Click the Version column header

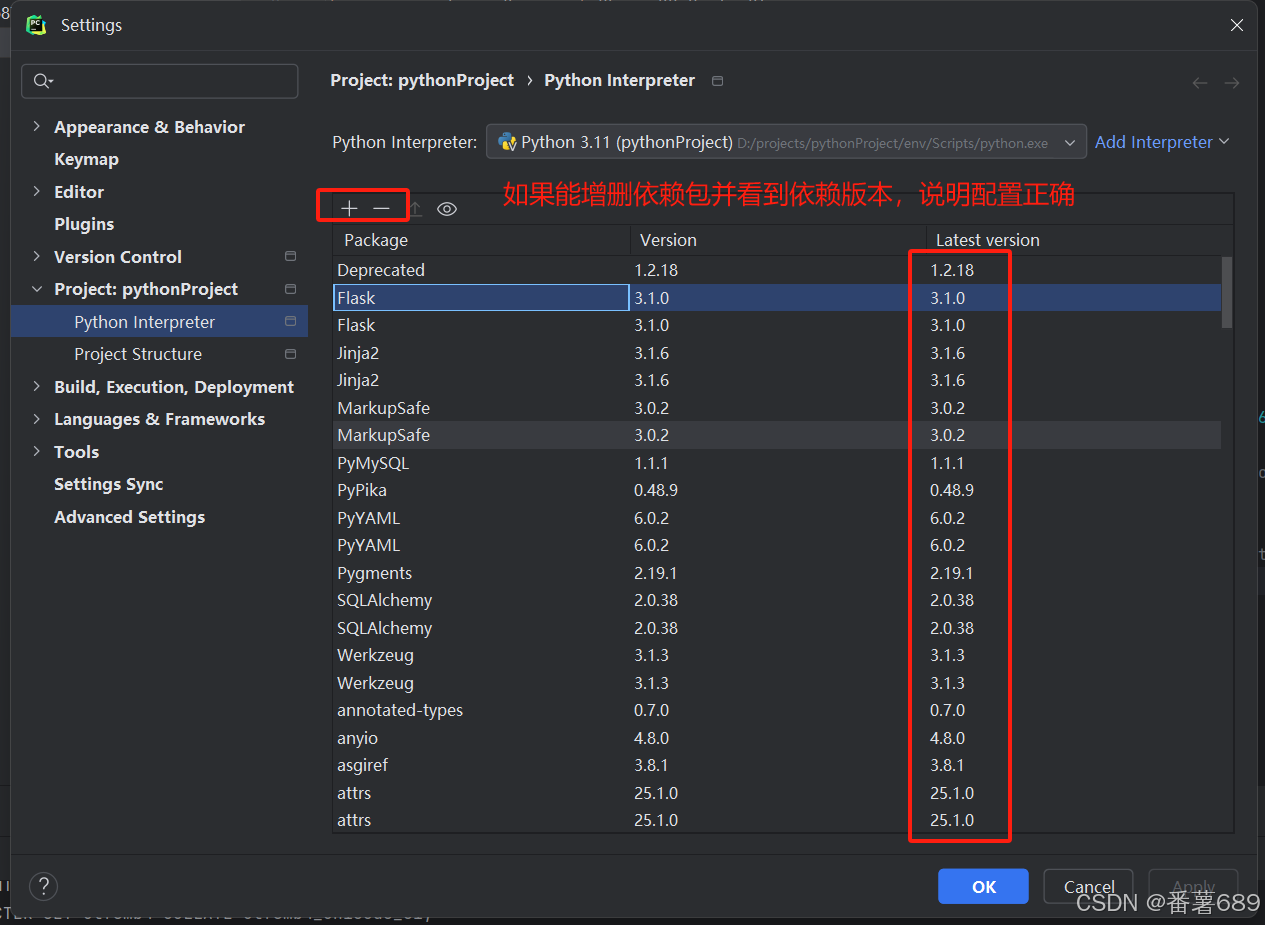point(776,240)
